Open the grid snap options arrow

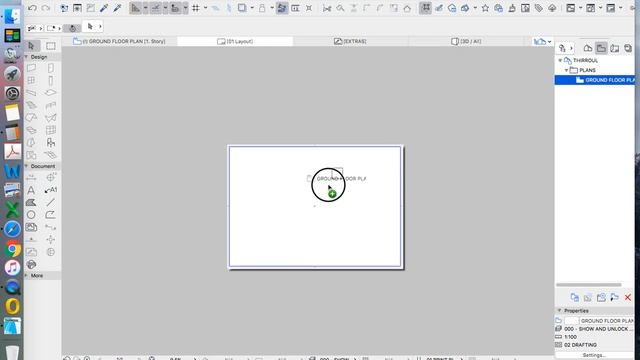pos(205,8)
